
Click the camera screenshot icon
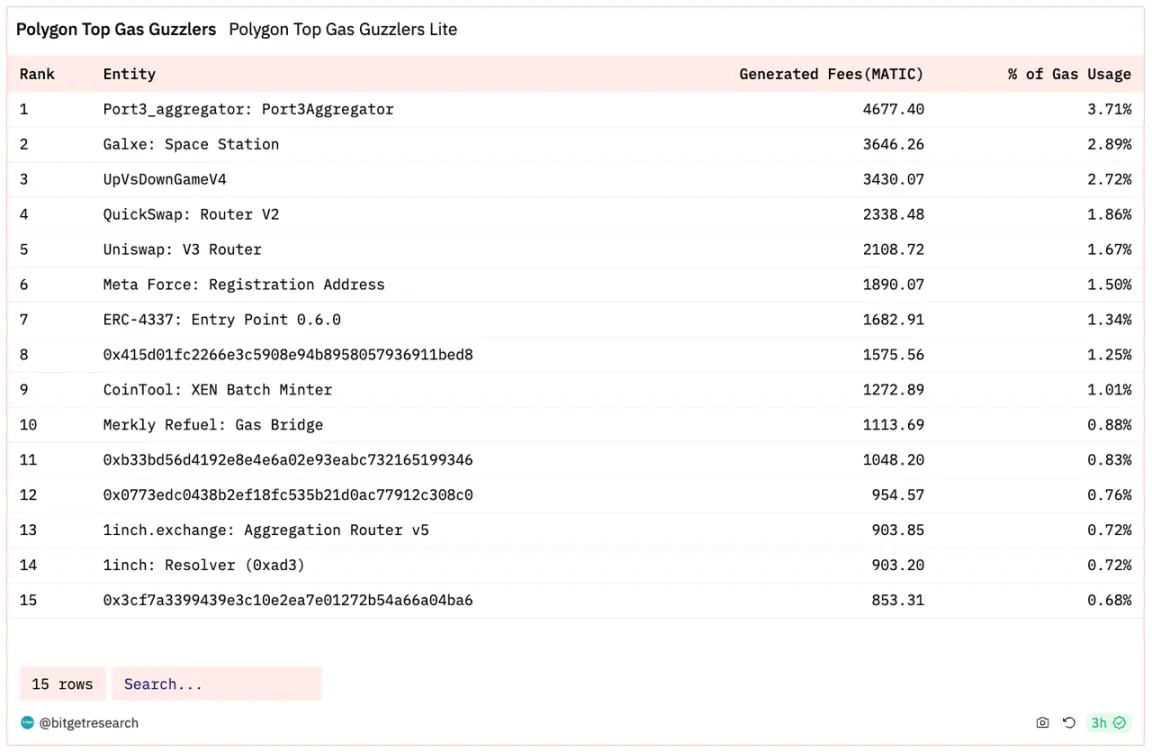(x=1043, y=723)
